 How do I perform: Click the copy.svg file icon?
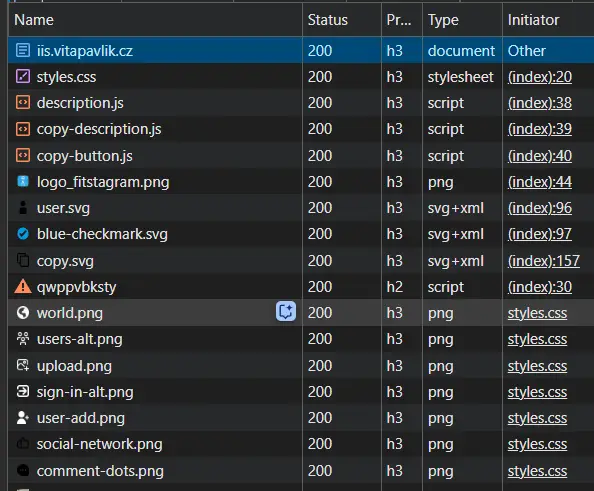coord(23,260)
